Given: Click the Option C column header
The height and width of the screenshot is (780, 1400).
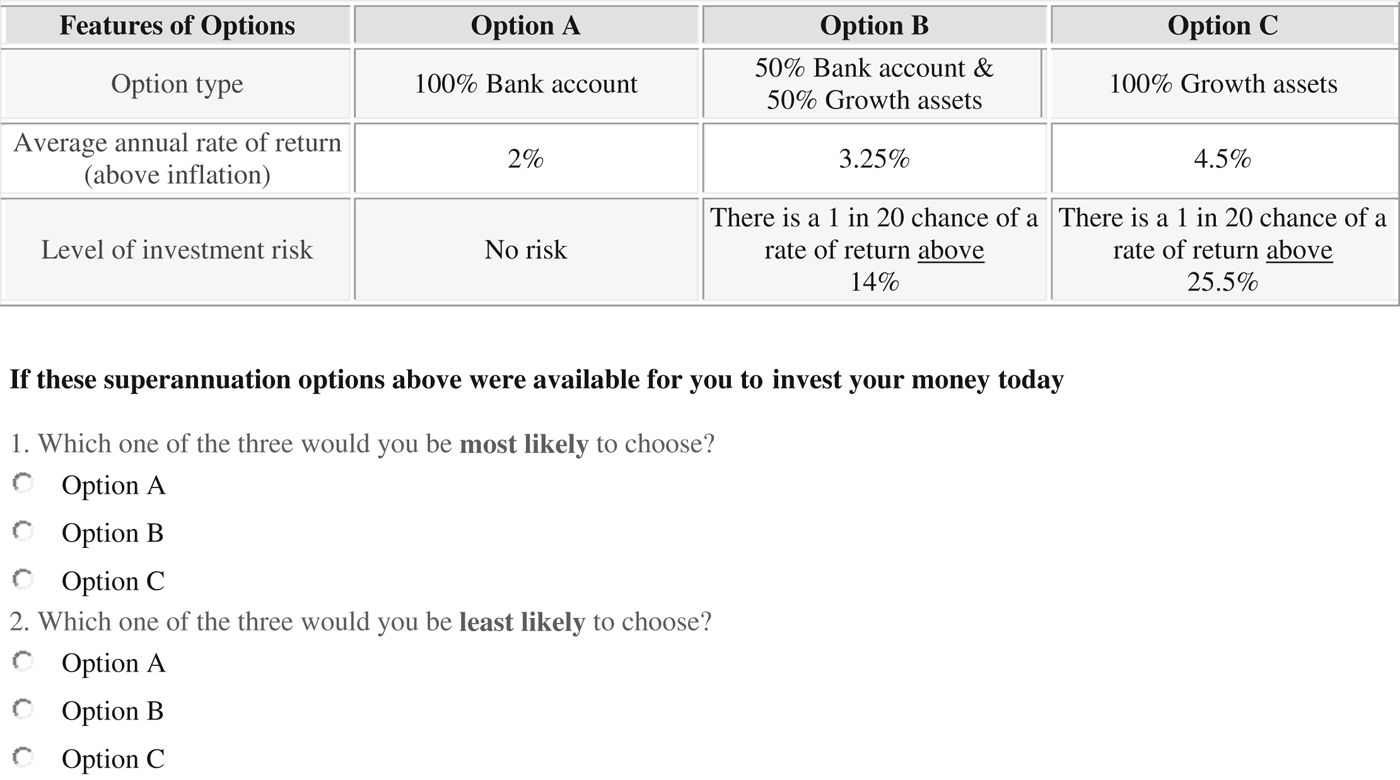Looking at the screenshot, I should 1223,25.
